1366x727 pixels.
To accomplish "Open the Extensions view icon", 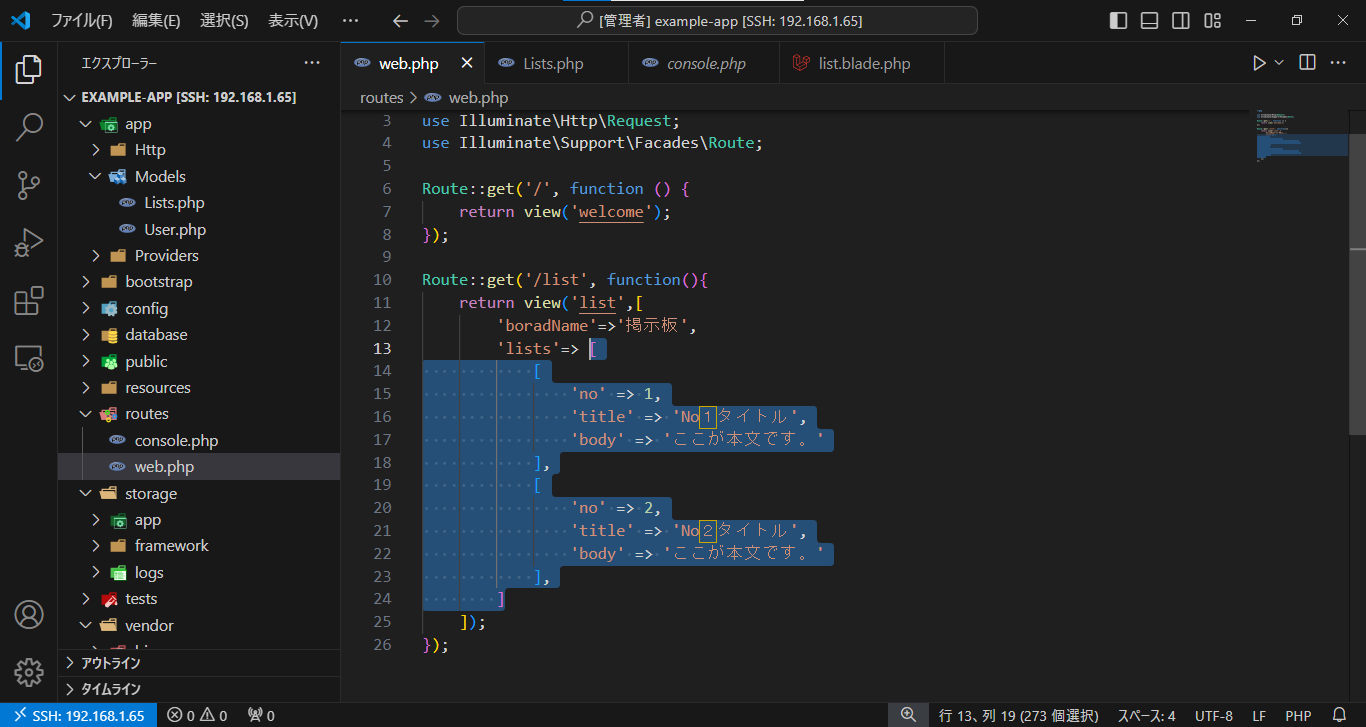I will tap(29, 301).
